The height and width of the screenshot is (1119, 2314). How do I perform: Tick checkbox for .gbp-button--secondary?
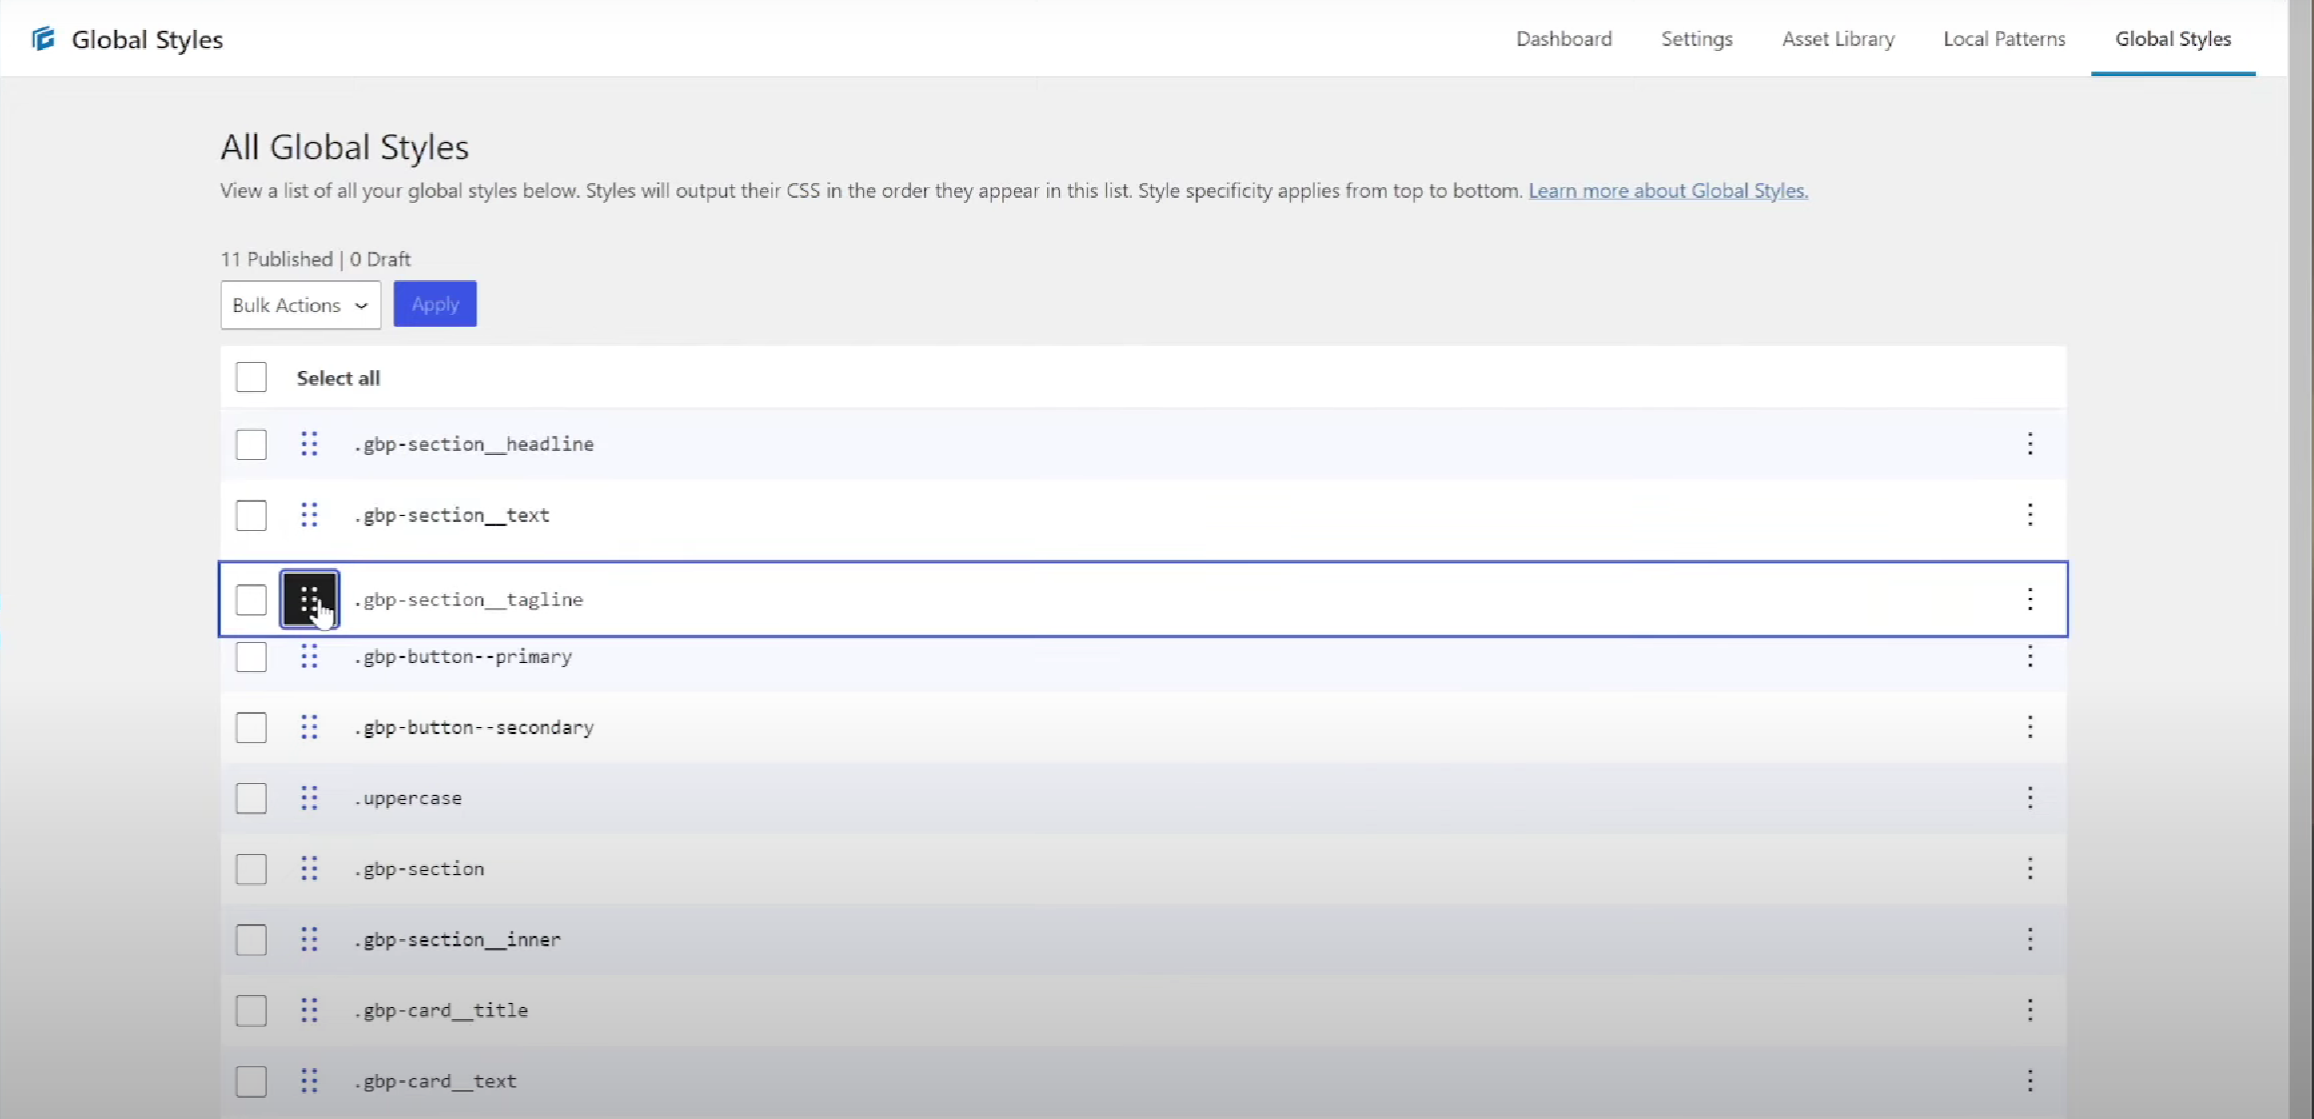(251, 727)
